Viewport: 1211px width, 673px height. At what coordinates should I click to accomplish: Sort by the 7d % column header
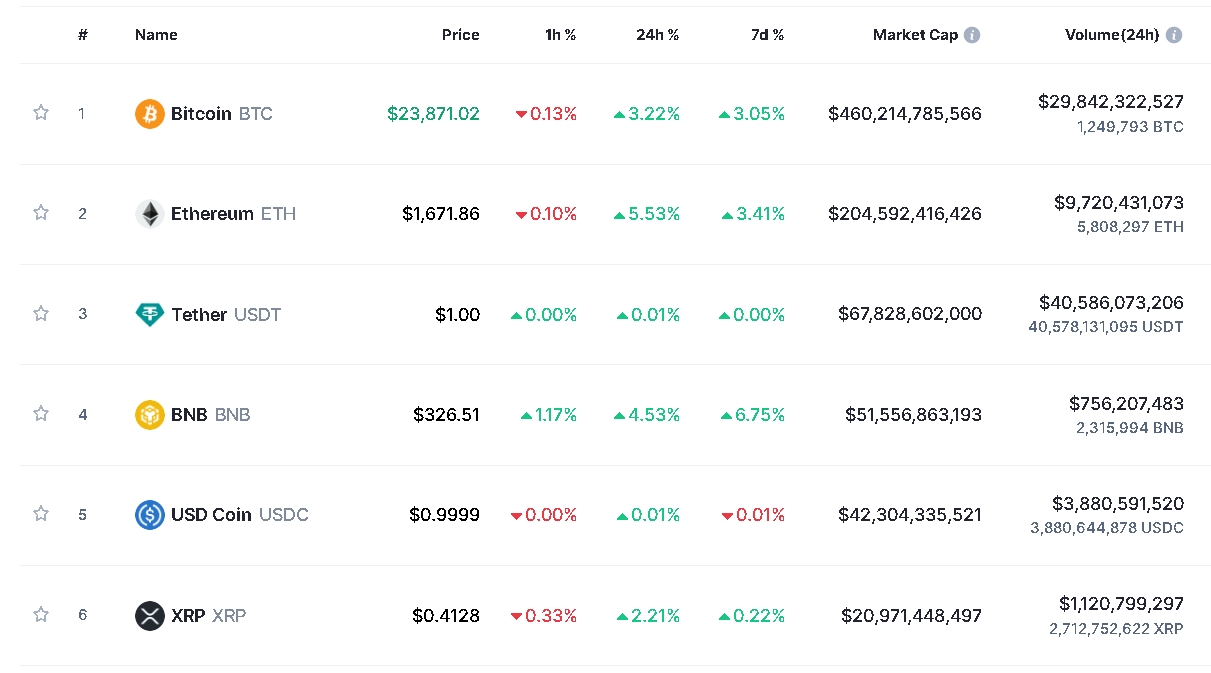(768, 35)
